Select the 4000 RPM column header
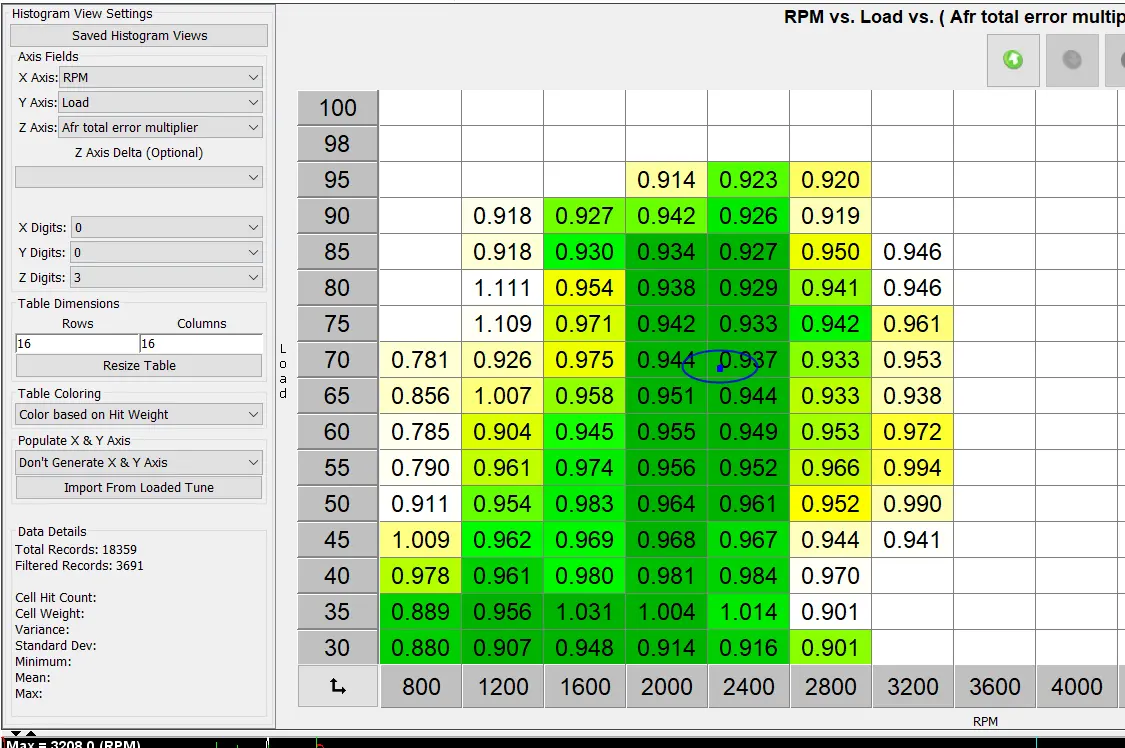Screen dimensions: 1125x748 (x=1076, y=686)
